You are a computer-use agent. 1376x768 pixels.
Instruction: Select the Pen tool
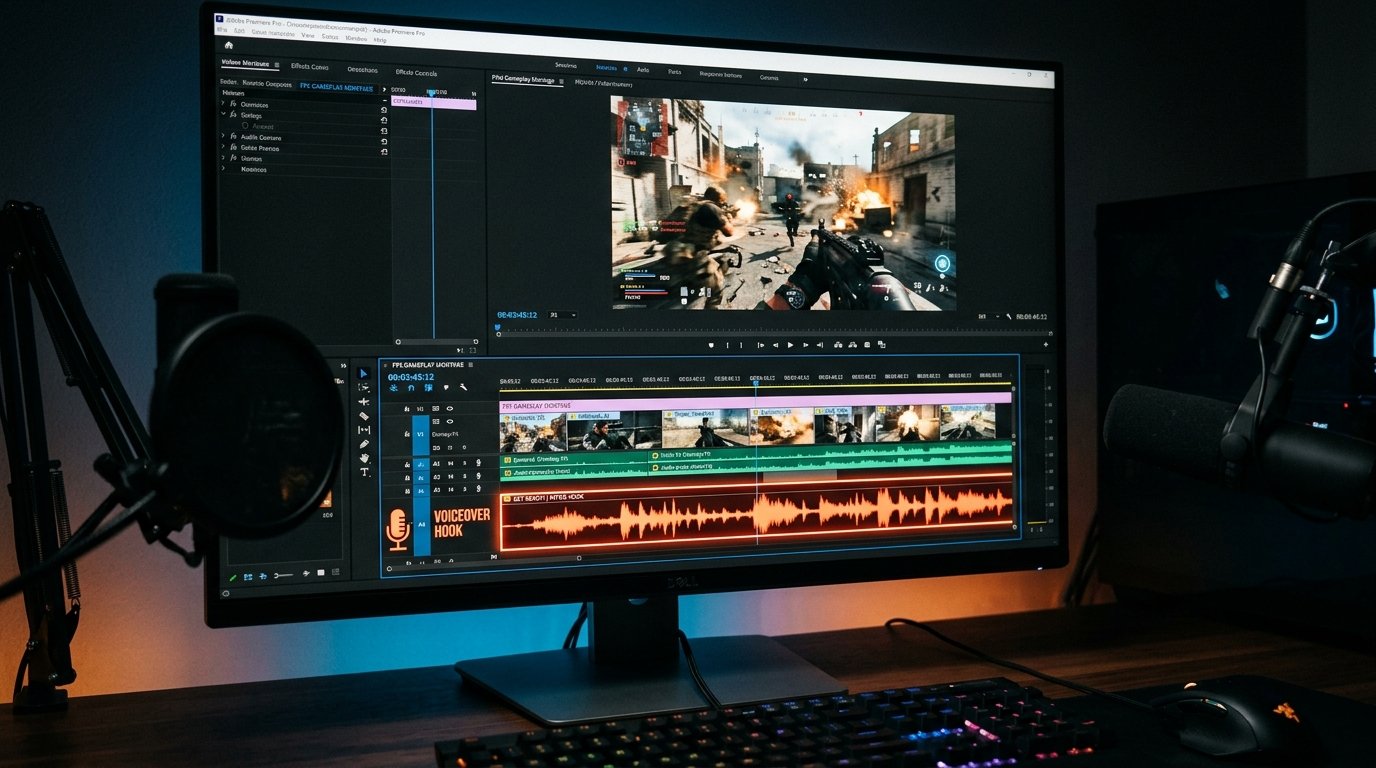point(364,444)
